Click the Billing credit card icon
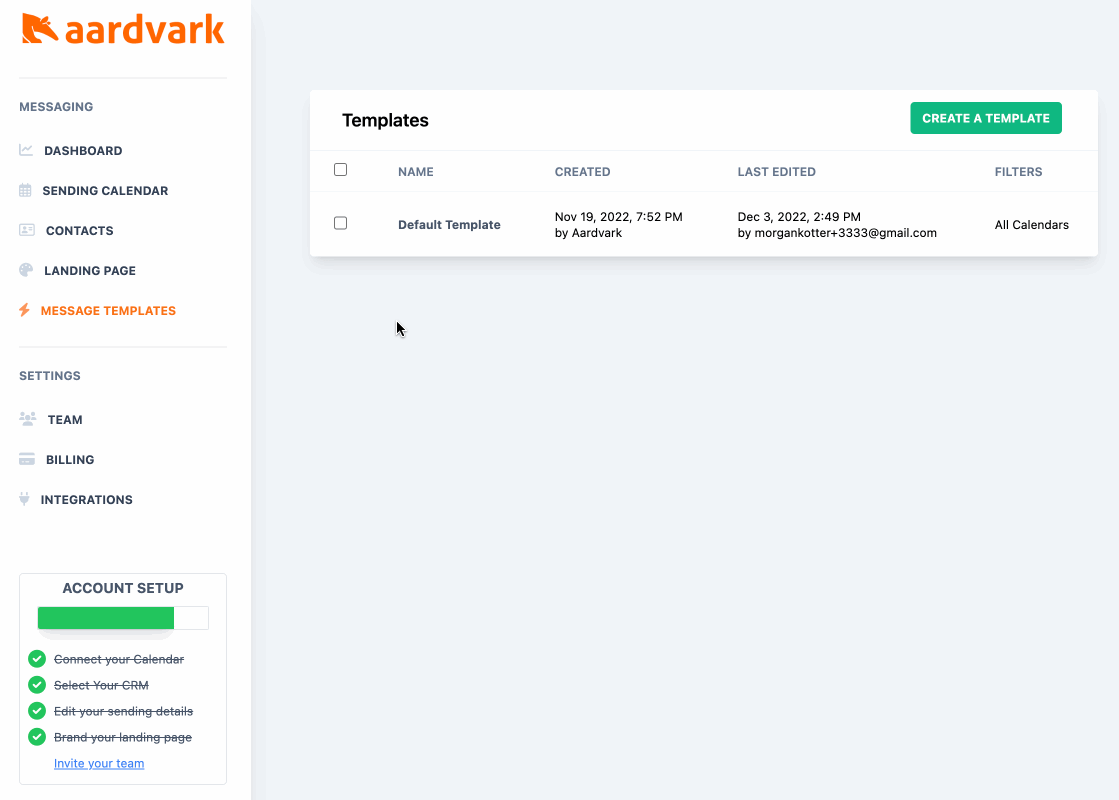The image size is (1119, 800). pyautogui.click(x=27, y=460)
